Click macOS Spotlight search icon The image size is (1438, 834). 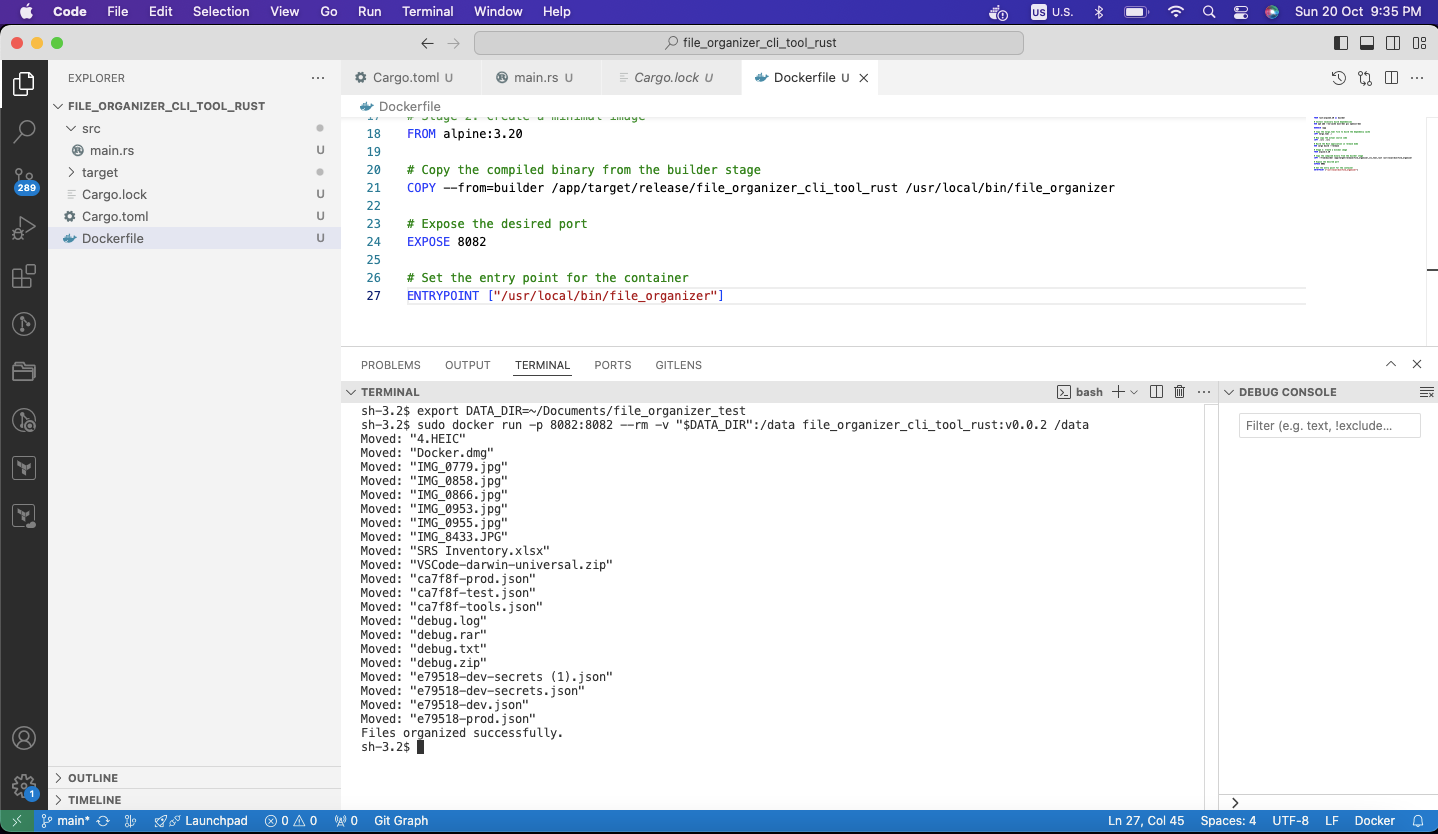pos(1209,12)
